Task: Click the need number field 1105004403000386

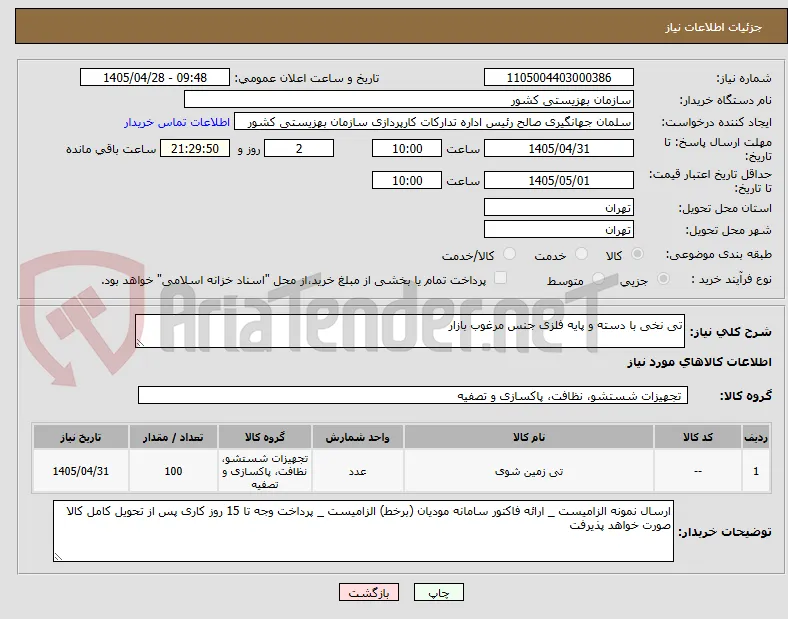Action: [558, 77]
